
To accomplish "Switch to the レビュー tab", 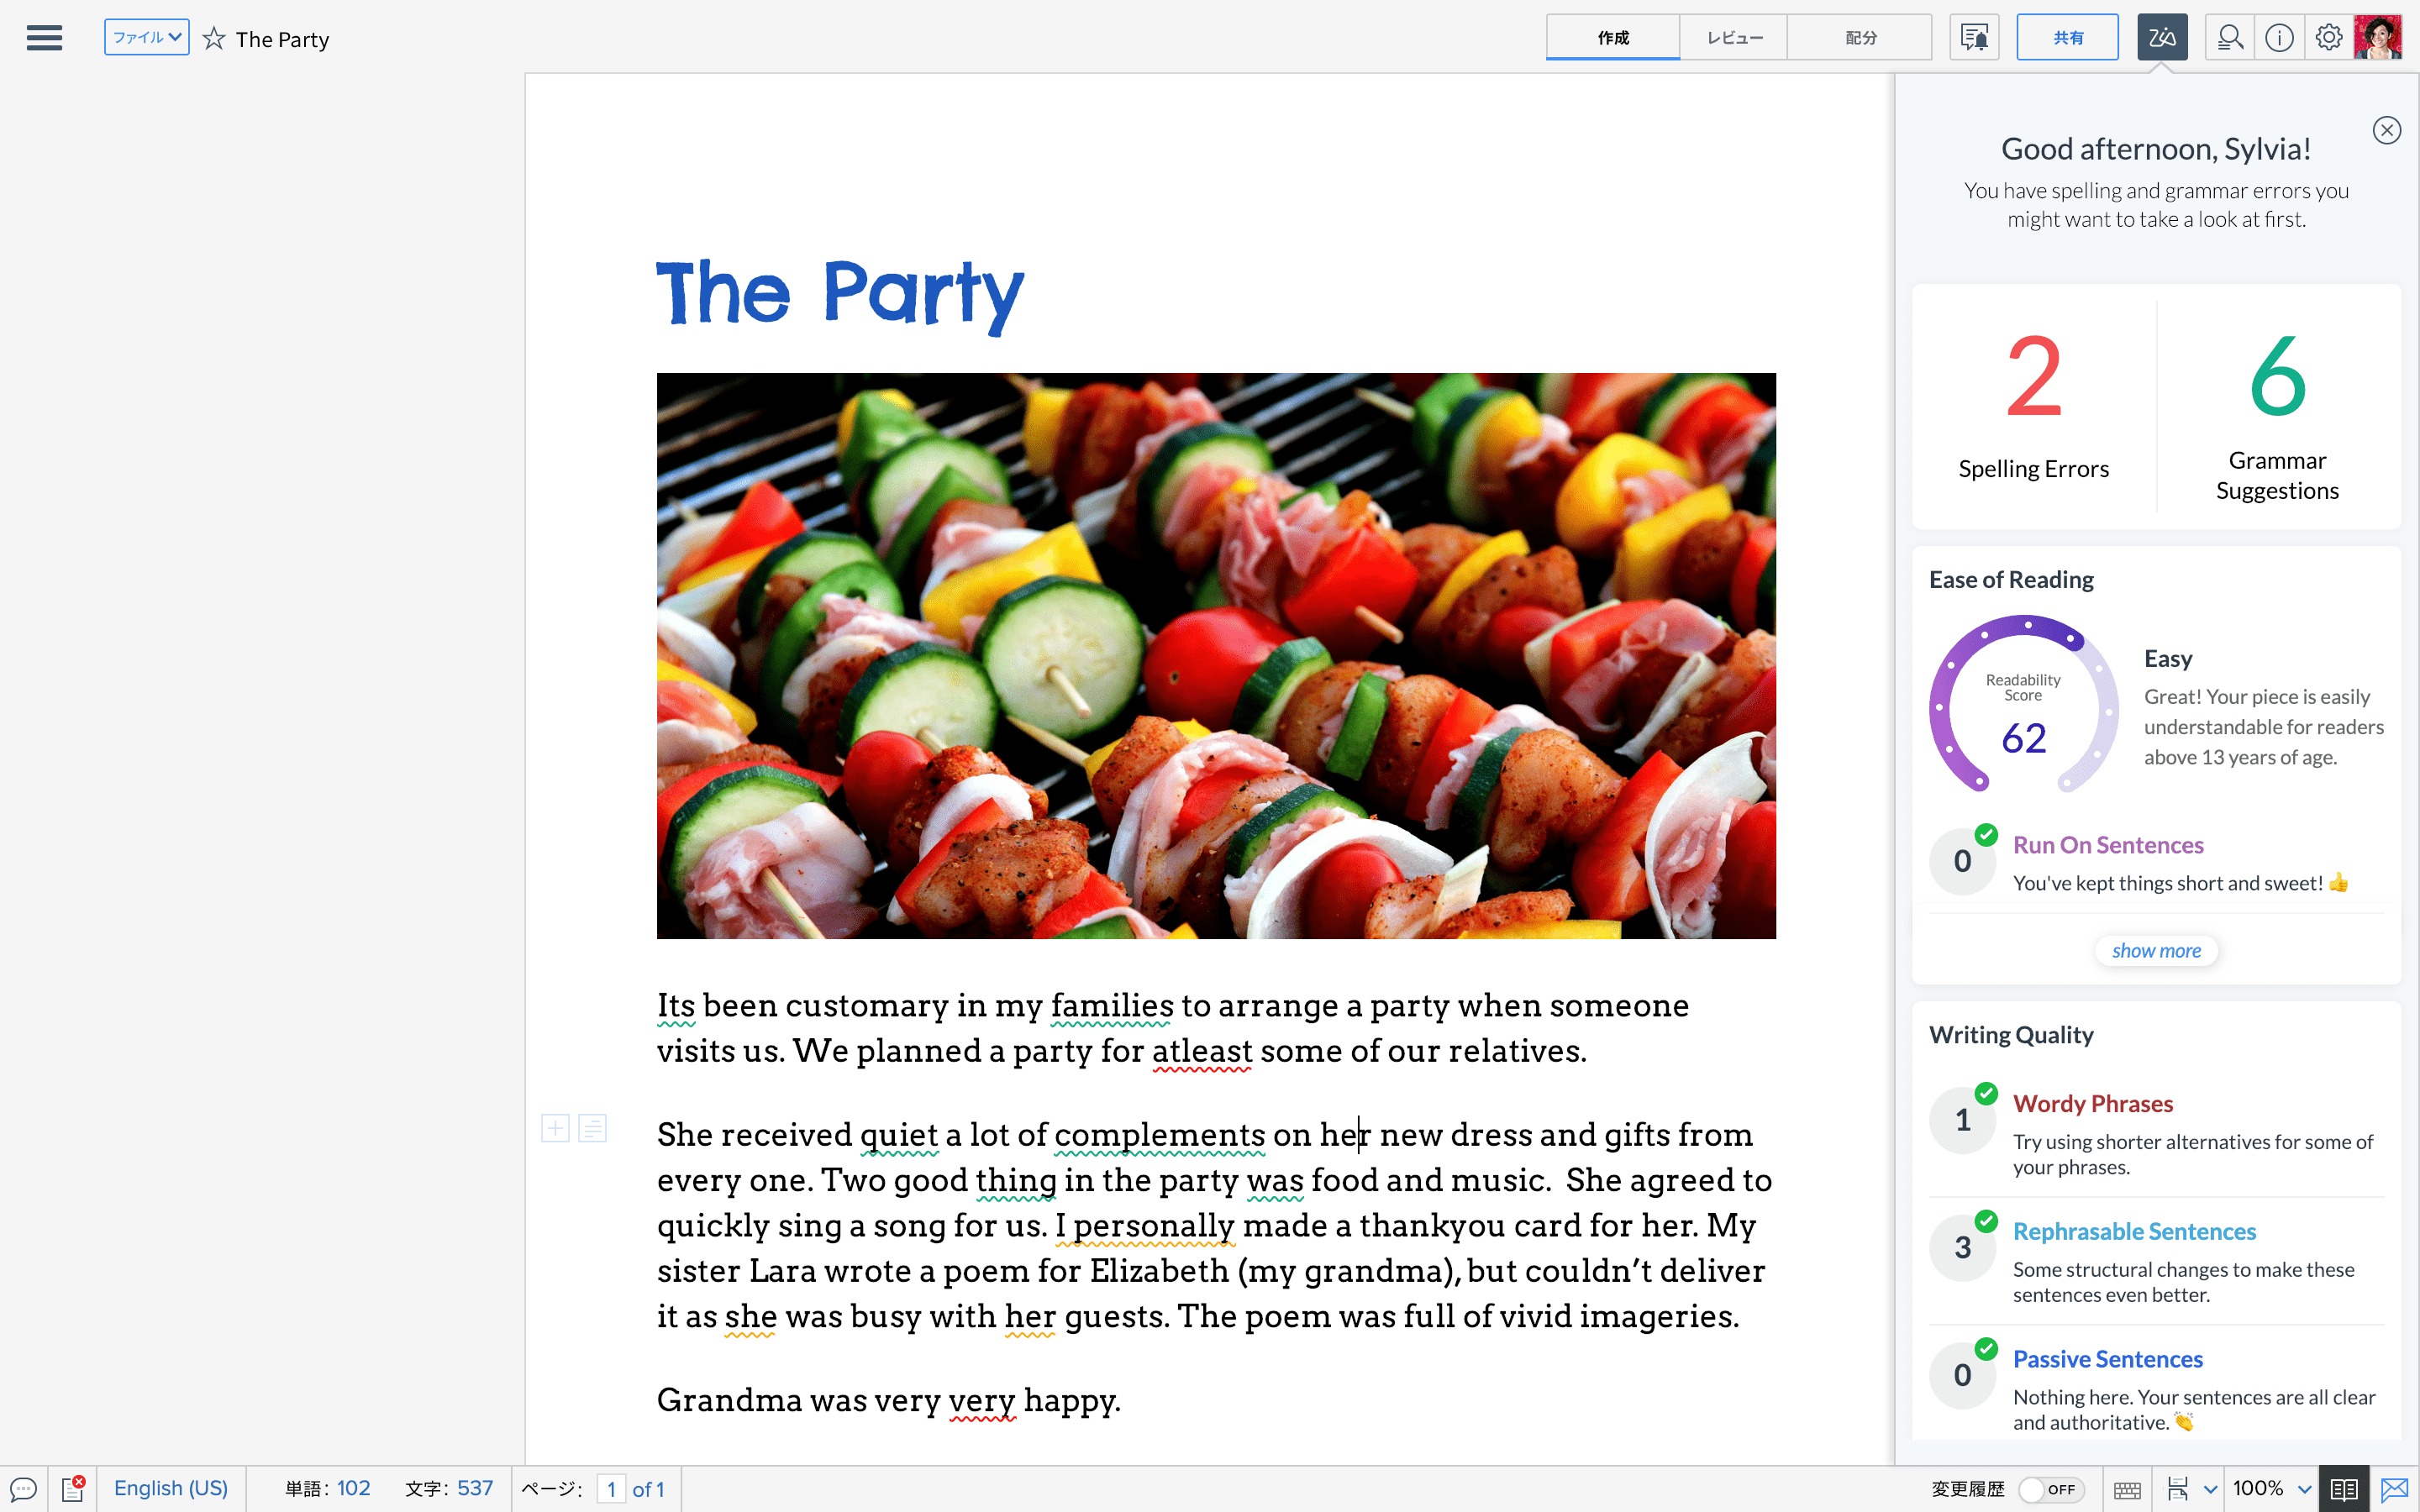I will pos(1733,38).
